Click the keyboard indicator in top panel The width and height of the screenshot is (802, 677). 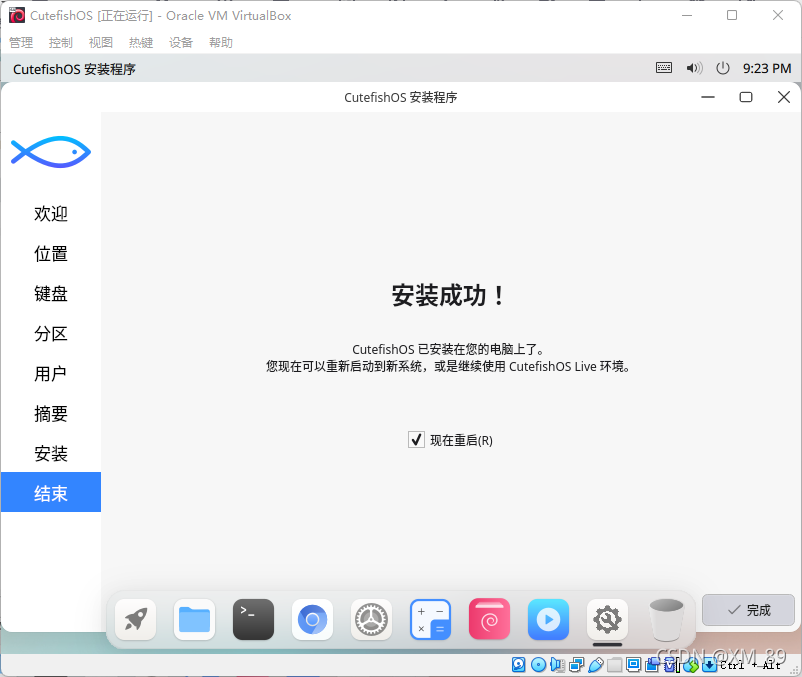click(664, 68)
